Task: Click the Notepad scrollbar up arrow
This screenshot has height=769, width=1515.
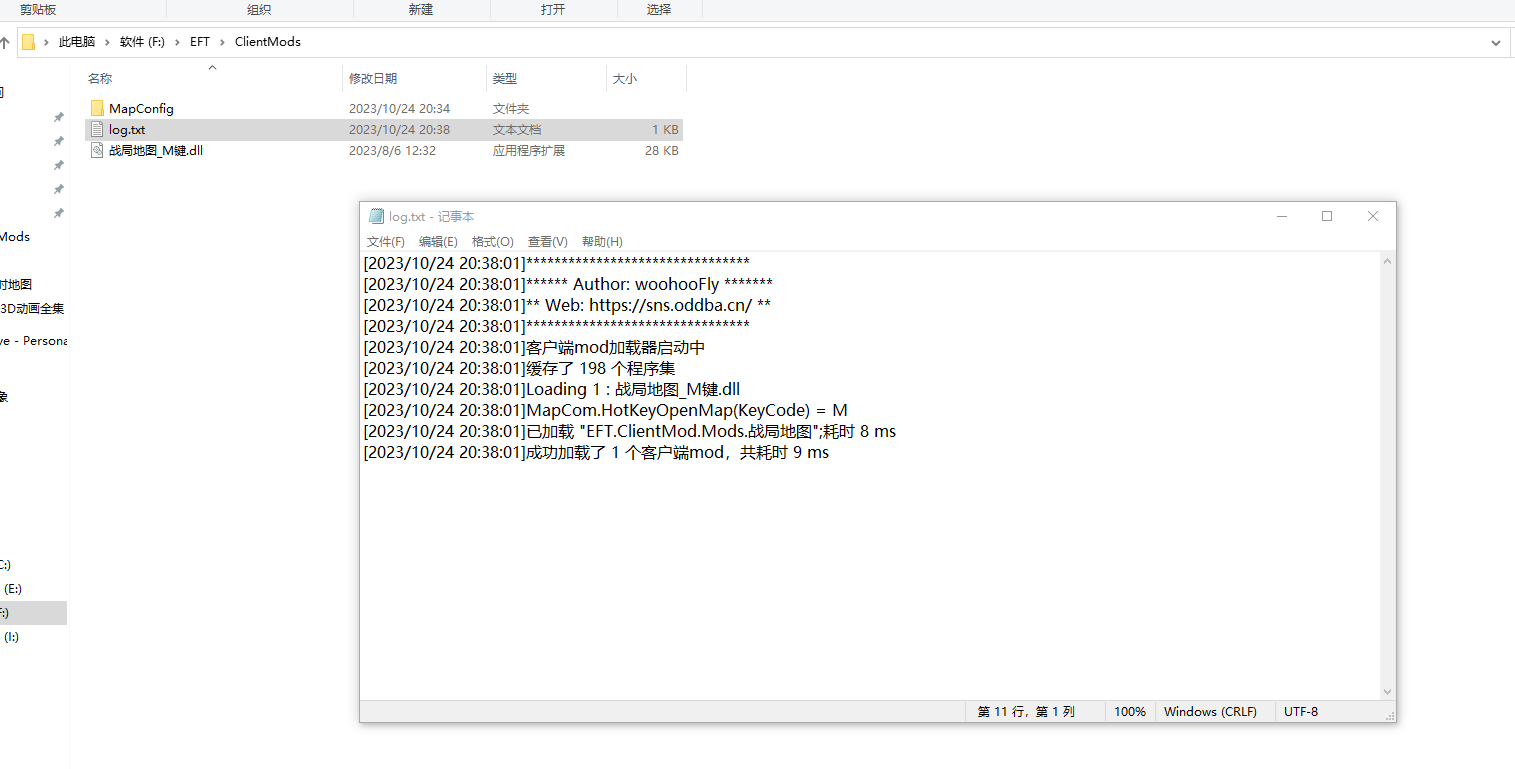Action: click(x=1387, y=261)
